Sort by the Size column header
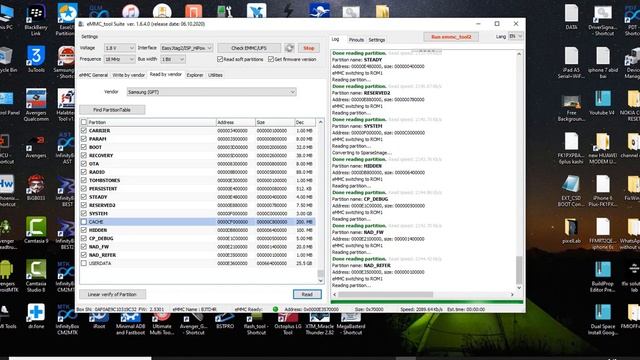This screenshot has height=360, width=640. (275, 122)
